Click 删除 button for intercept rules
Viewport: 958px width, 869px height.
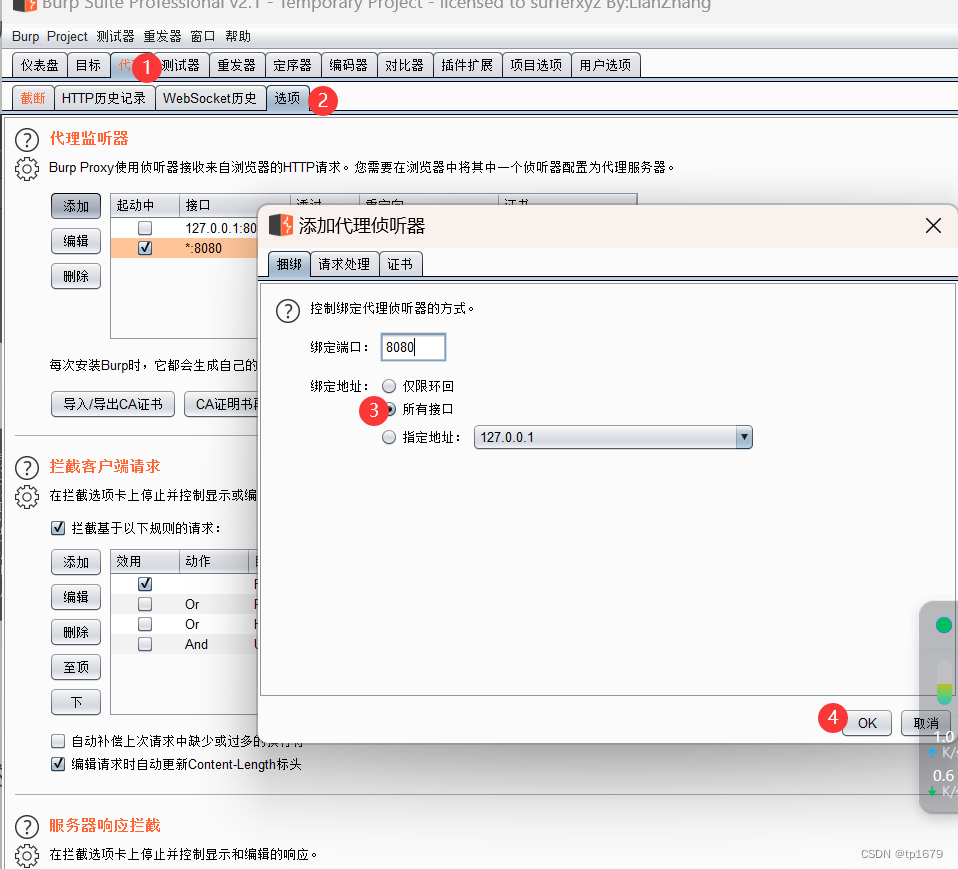coord(76,632)
